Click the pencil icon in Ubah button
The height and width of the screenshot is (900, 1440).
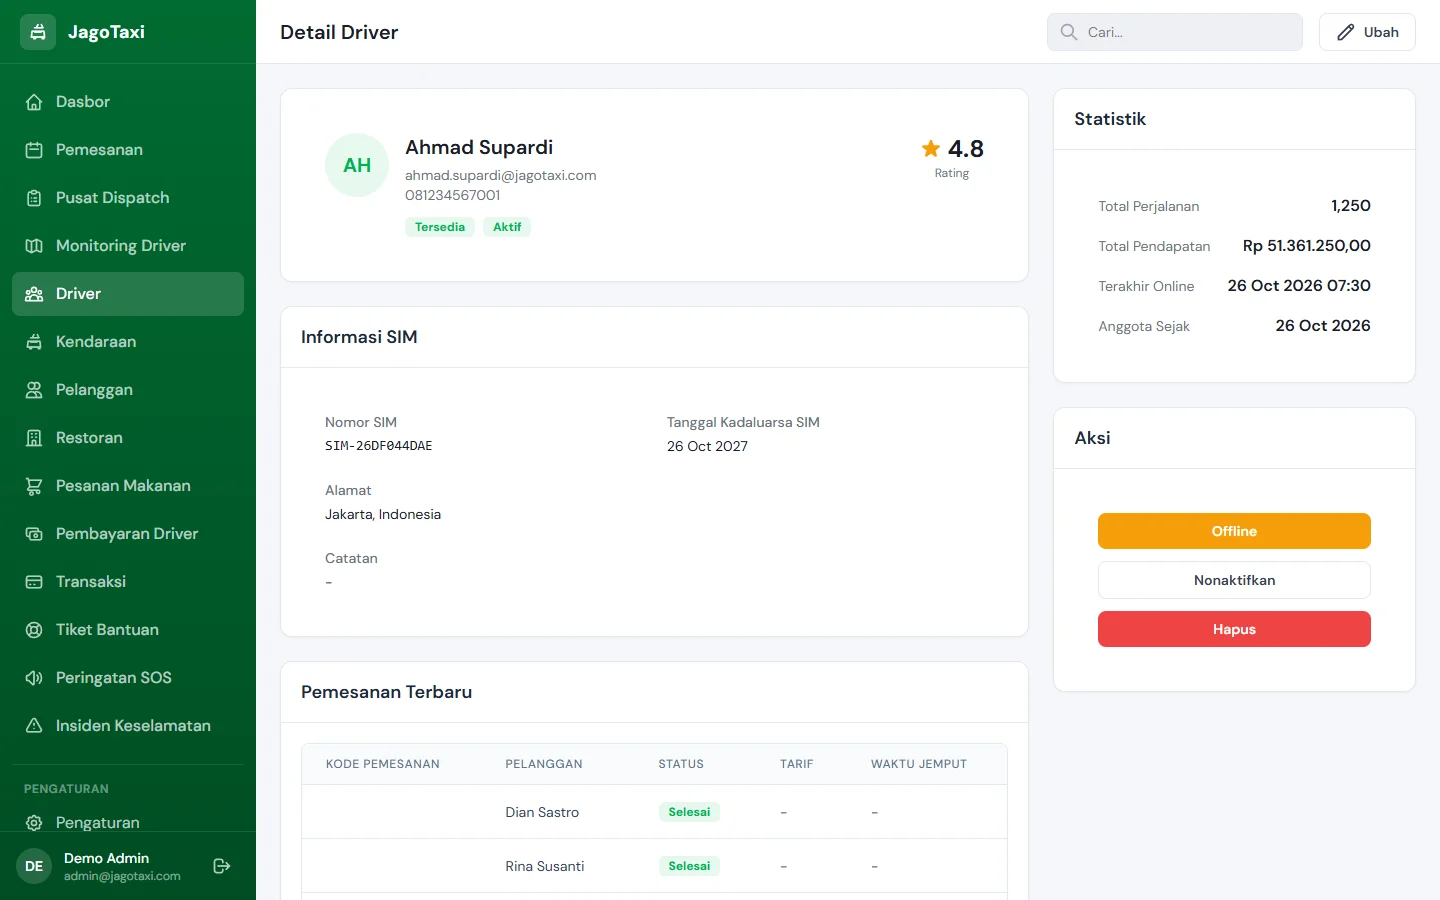(x=1346, y=32)
